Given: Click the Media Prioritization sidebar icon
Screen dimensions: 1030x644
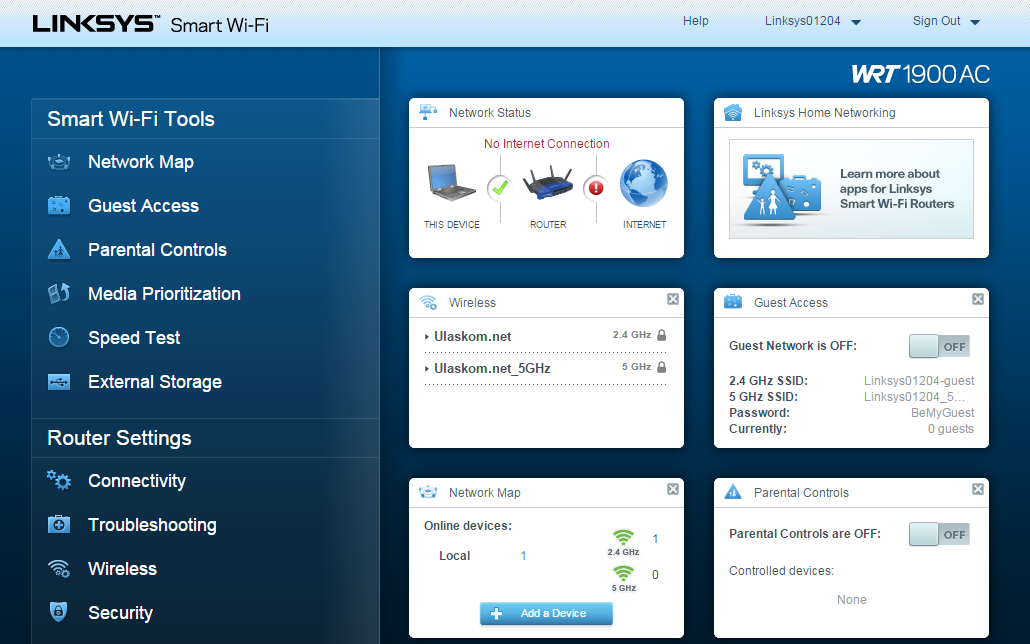Looking at the screenshot, I should click(x=59, y=294).
